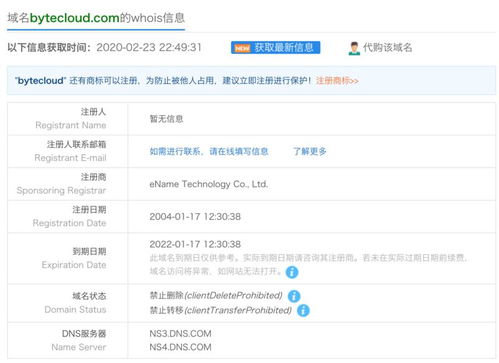Select the bytecloud.com domain title
Viewport: 499px width, 363px height.
pos(75,18)
